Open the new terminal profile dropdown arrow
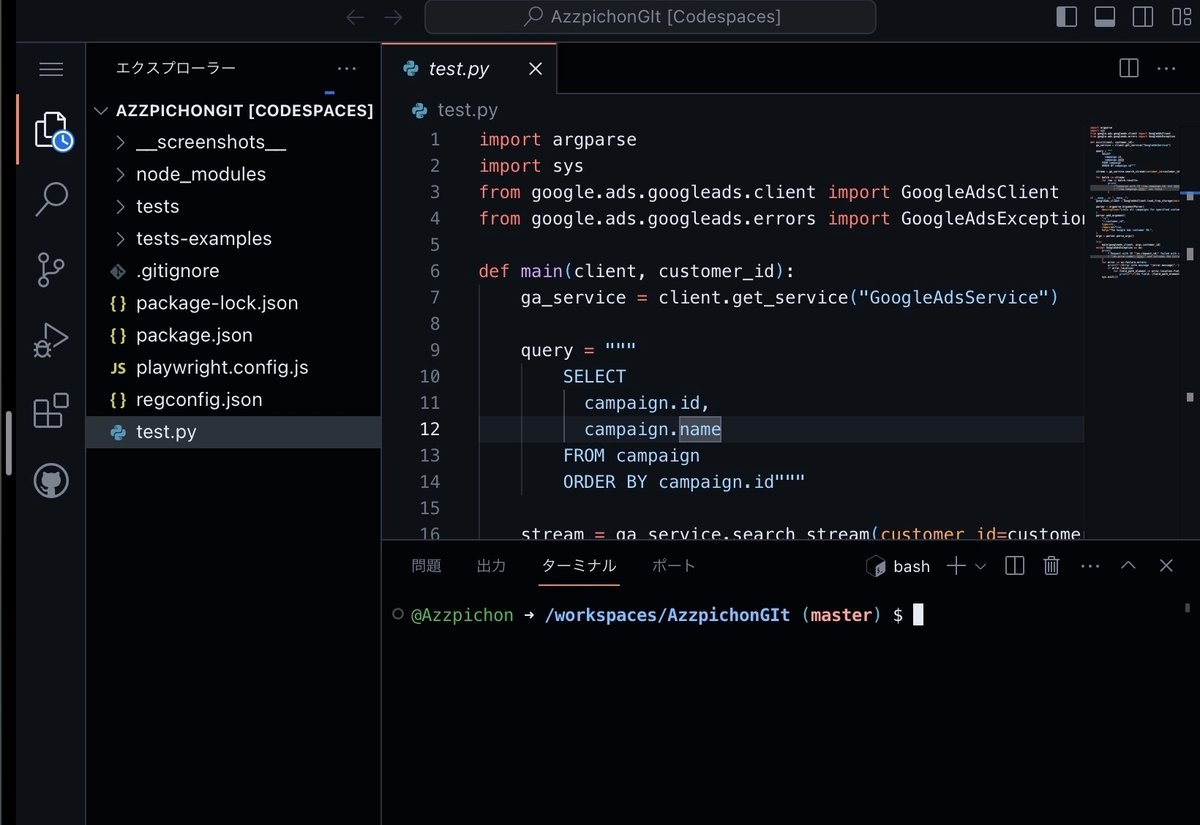This screenshot has width=1200, height=825. [980, 566]
